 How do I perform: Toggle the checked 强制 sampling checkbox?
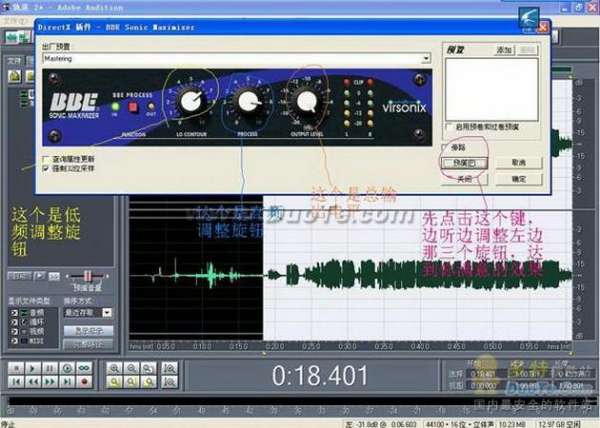click(x=47, y=168)
